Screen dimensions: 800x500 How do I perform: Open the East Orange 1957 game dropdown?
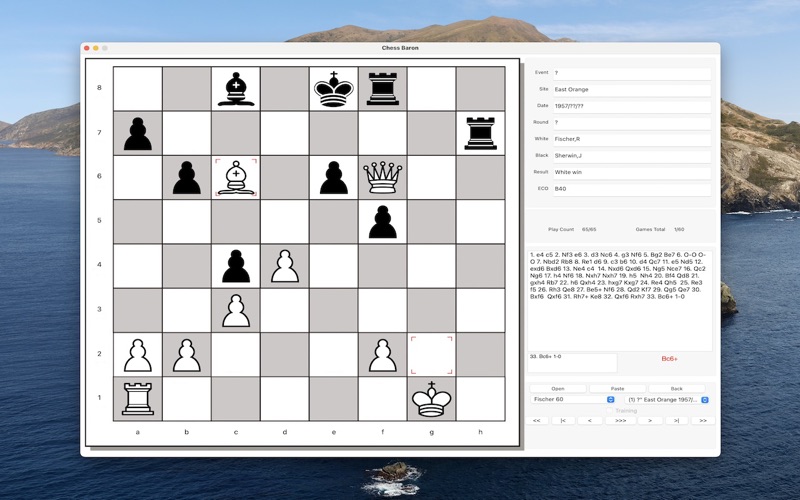click(667, 399)
